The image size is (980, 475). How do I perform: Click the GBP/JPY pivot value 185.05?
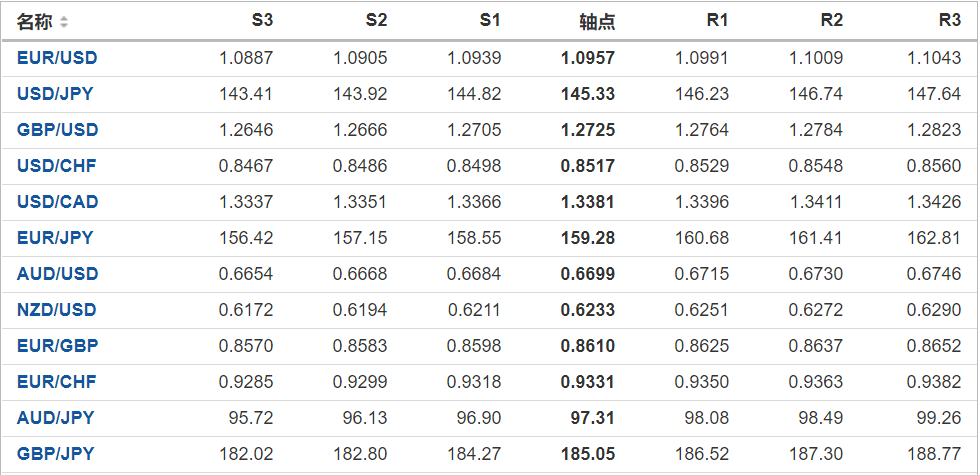click(588, 454)
